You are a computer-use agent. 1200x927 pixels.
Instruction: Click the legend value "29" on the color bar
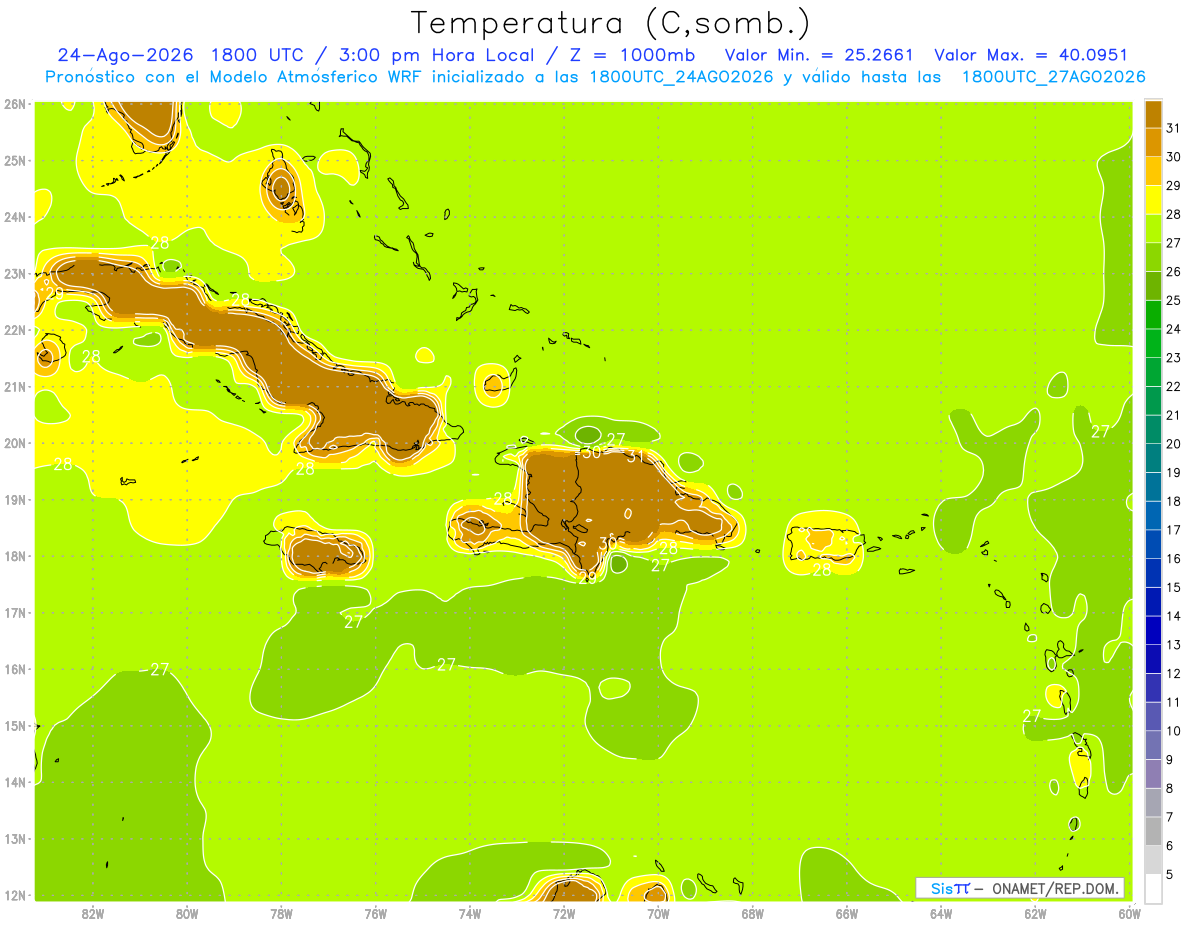tap(1173, 185)
